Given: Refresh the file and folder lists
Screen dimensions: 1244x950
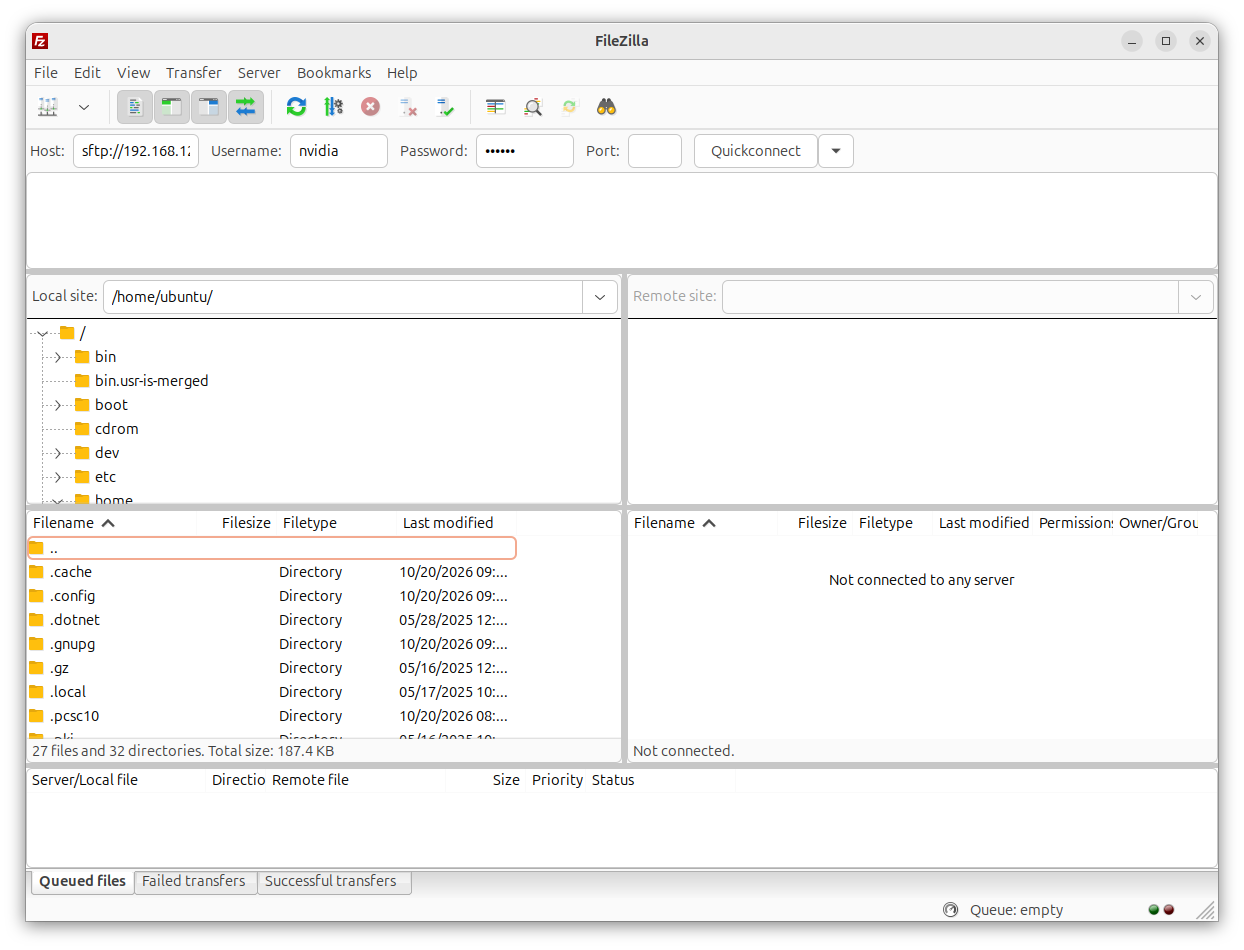Looking at the screenshot, I should coord(296,106).
